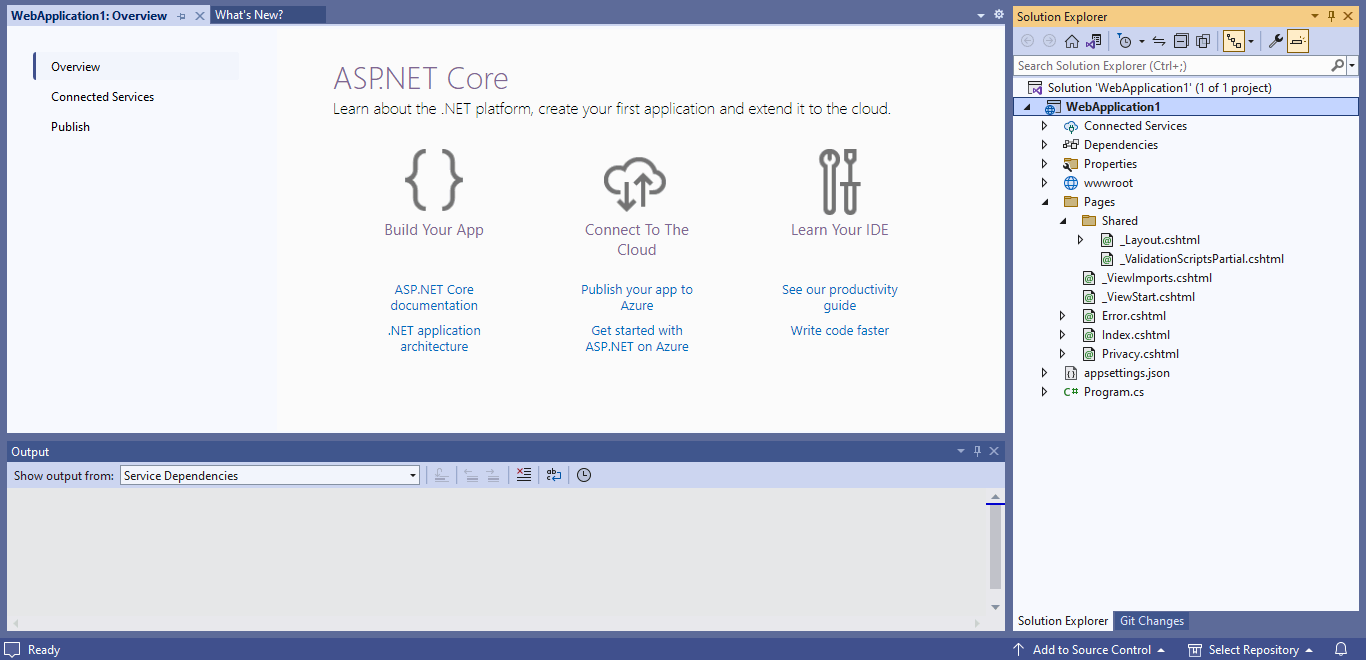Open Properties via the wrench icon
Image resolution: width=1366 pixels, height=660 pixels.
click(1275, 41)
